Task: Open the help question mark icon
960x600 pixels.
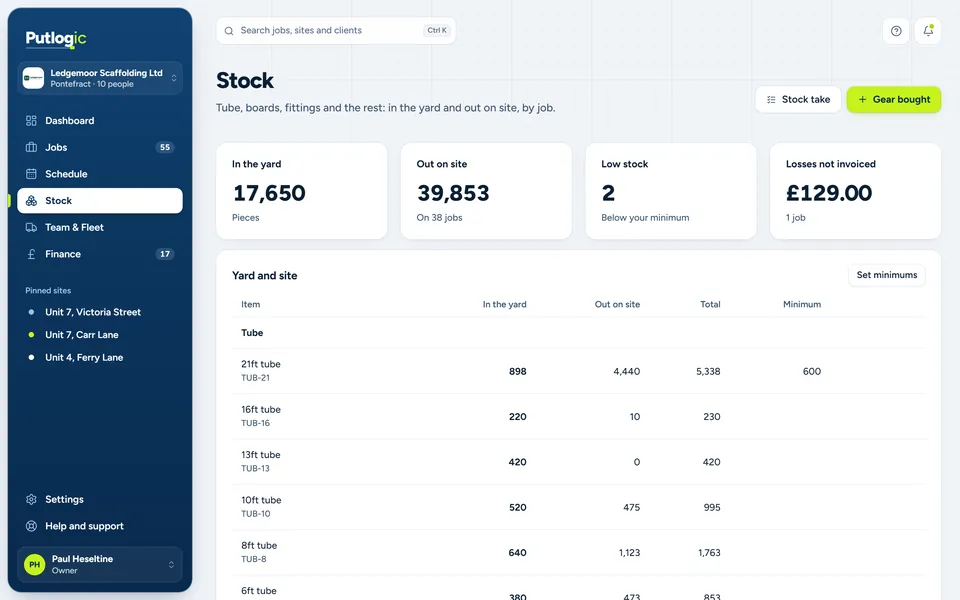Action: [896, 31]
